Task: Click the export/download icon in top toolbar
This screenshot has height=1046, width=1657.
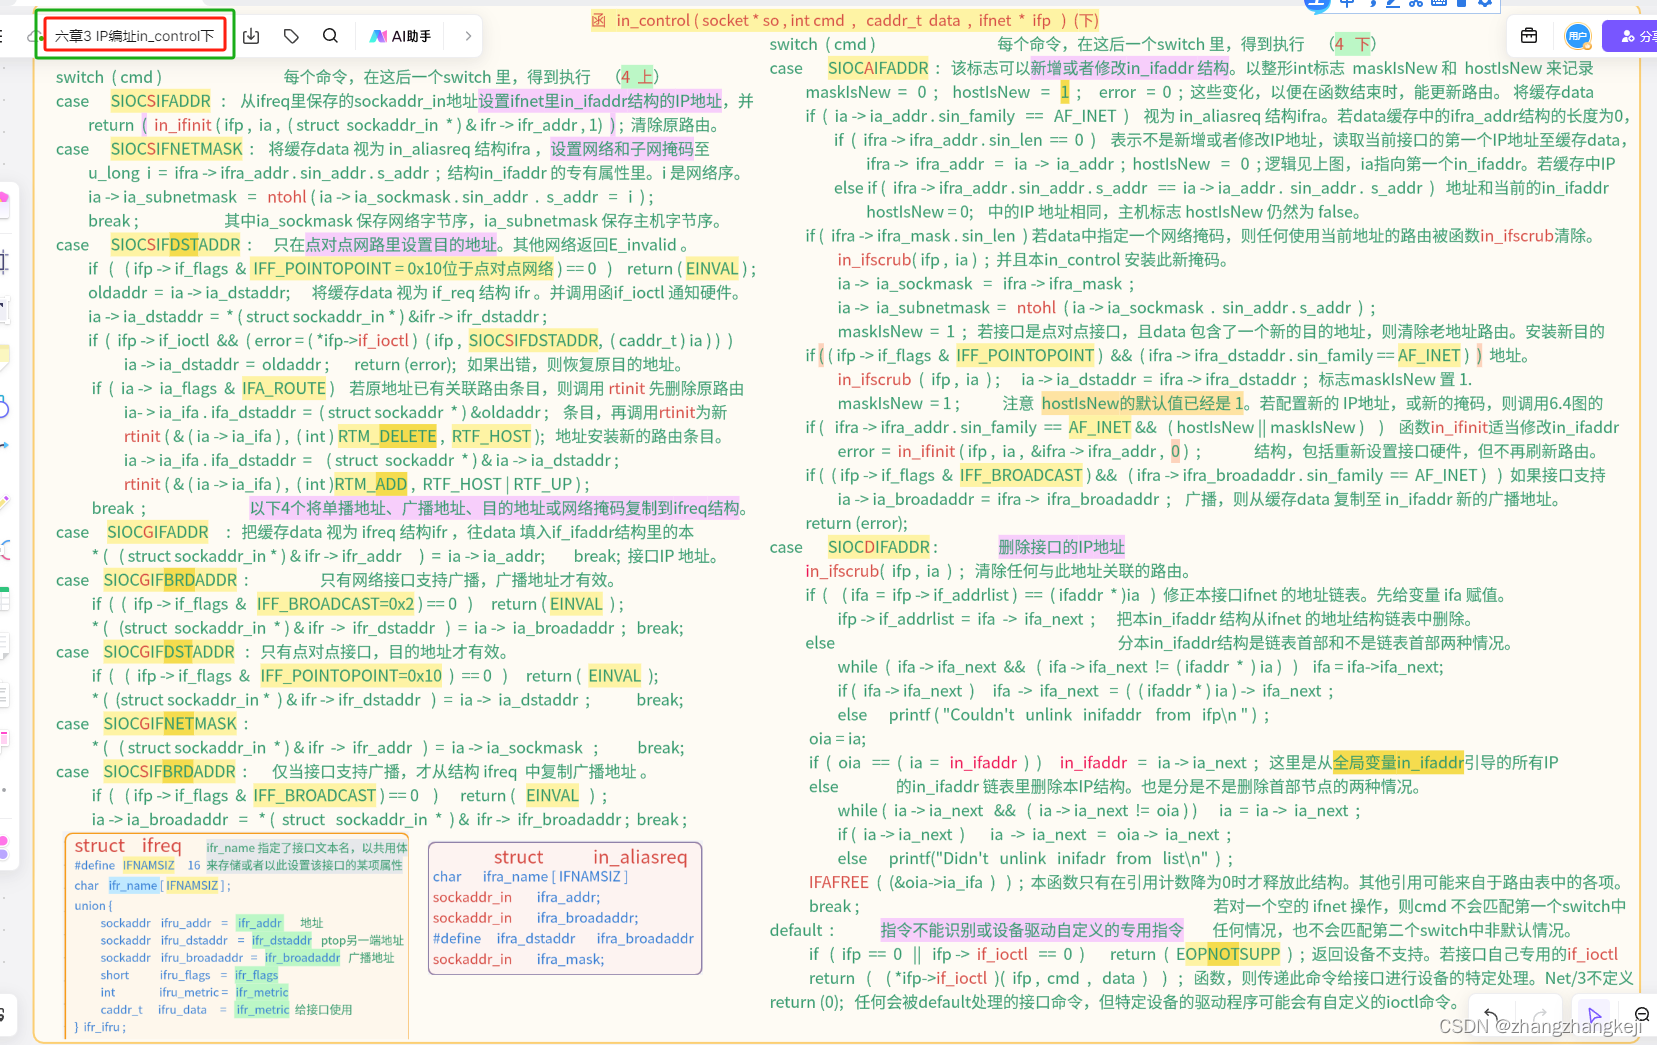Action: click(251, 36)
